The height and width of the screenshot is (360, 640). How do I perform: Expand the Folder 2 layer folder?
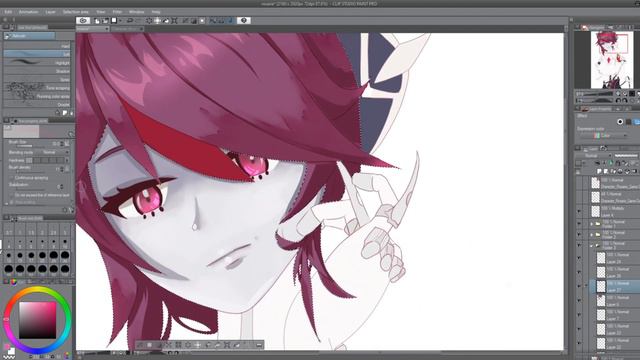tap(592, 235)
